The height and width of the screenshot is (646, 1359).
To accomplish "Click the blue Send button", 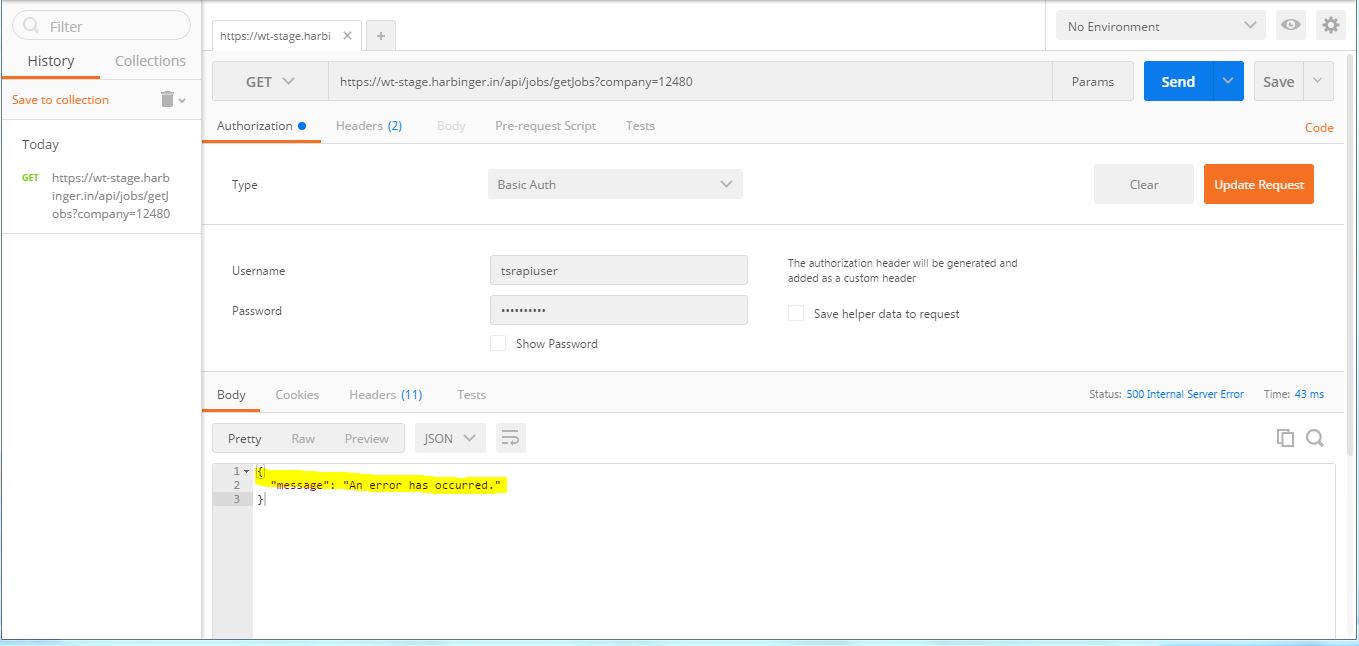I will coord(1178,82).
